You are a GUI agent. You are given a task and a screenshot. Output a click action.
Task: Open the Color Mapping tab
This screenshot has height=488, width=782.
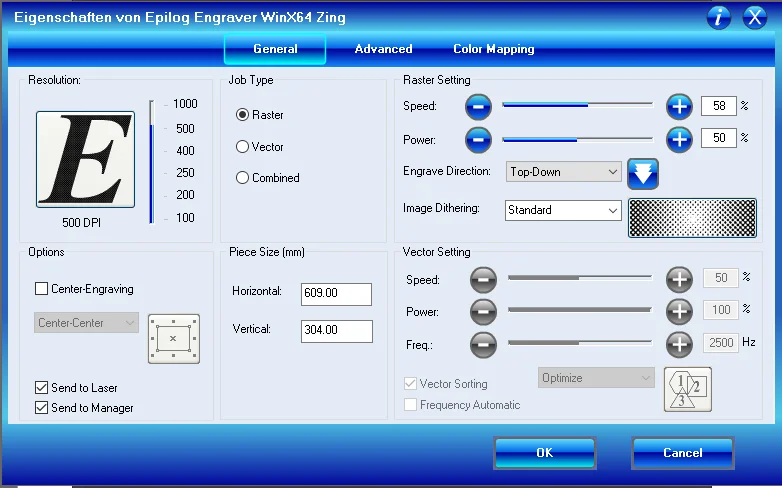point(493,49)
